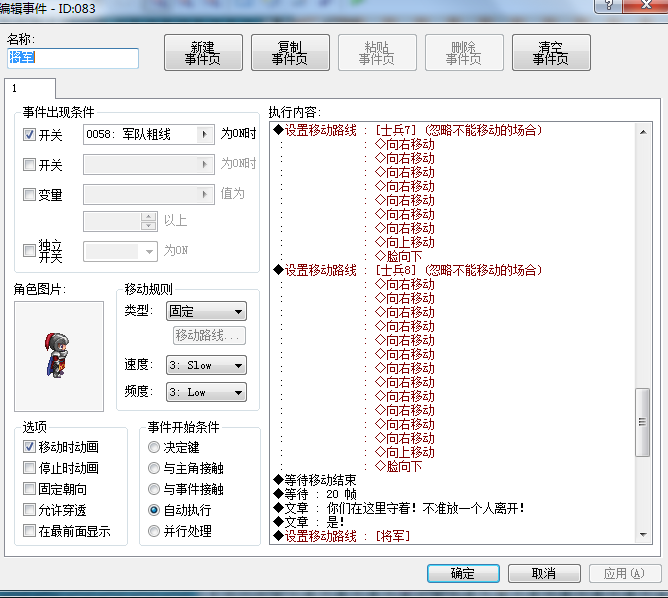Open the 频度 dropdown showing 3: Low
Viewport: 668px width, 598px height.
click(206, 392)
